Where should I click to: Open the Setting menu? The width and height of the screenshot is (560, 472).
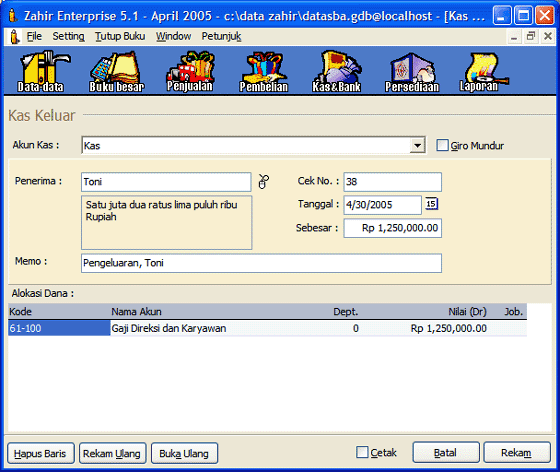click(68, 36)
